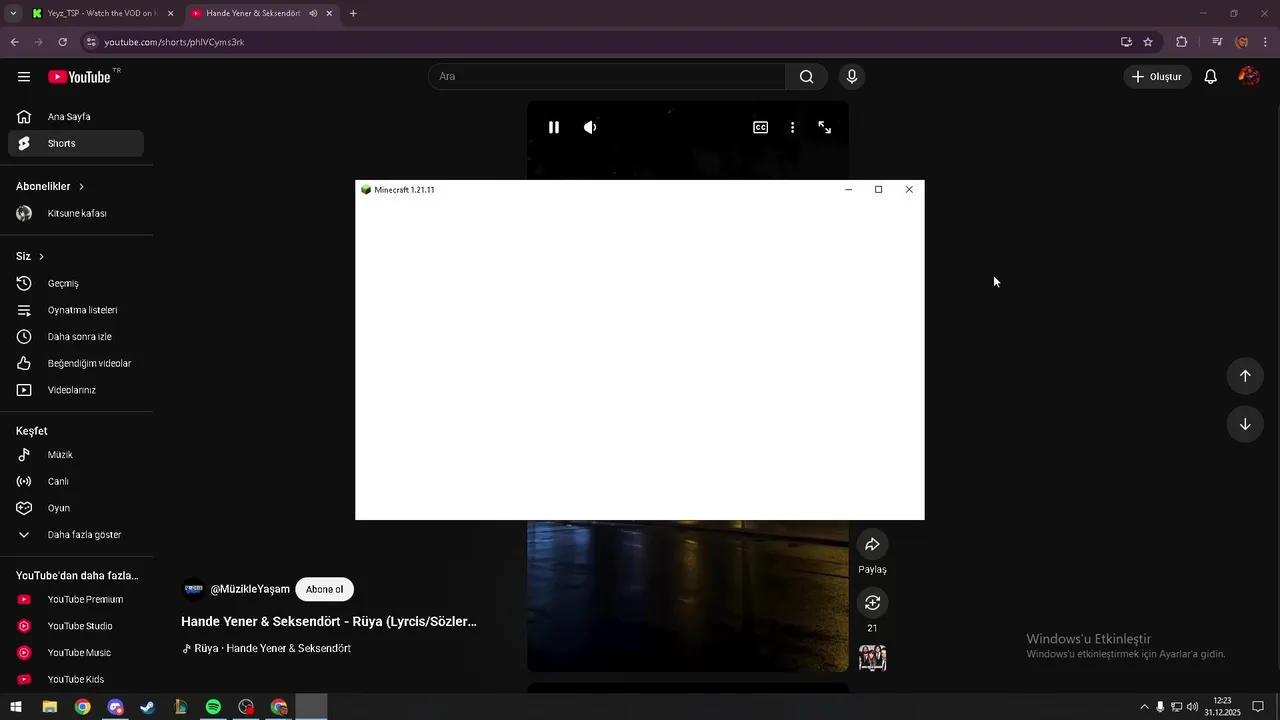This screenshot has height=720, width=1280.
Task: Reload the page in the browser
Action: (x=62, y=42)
